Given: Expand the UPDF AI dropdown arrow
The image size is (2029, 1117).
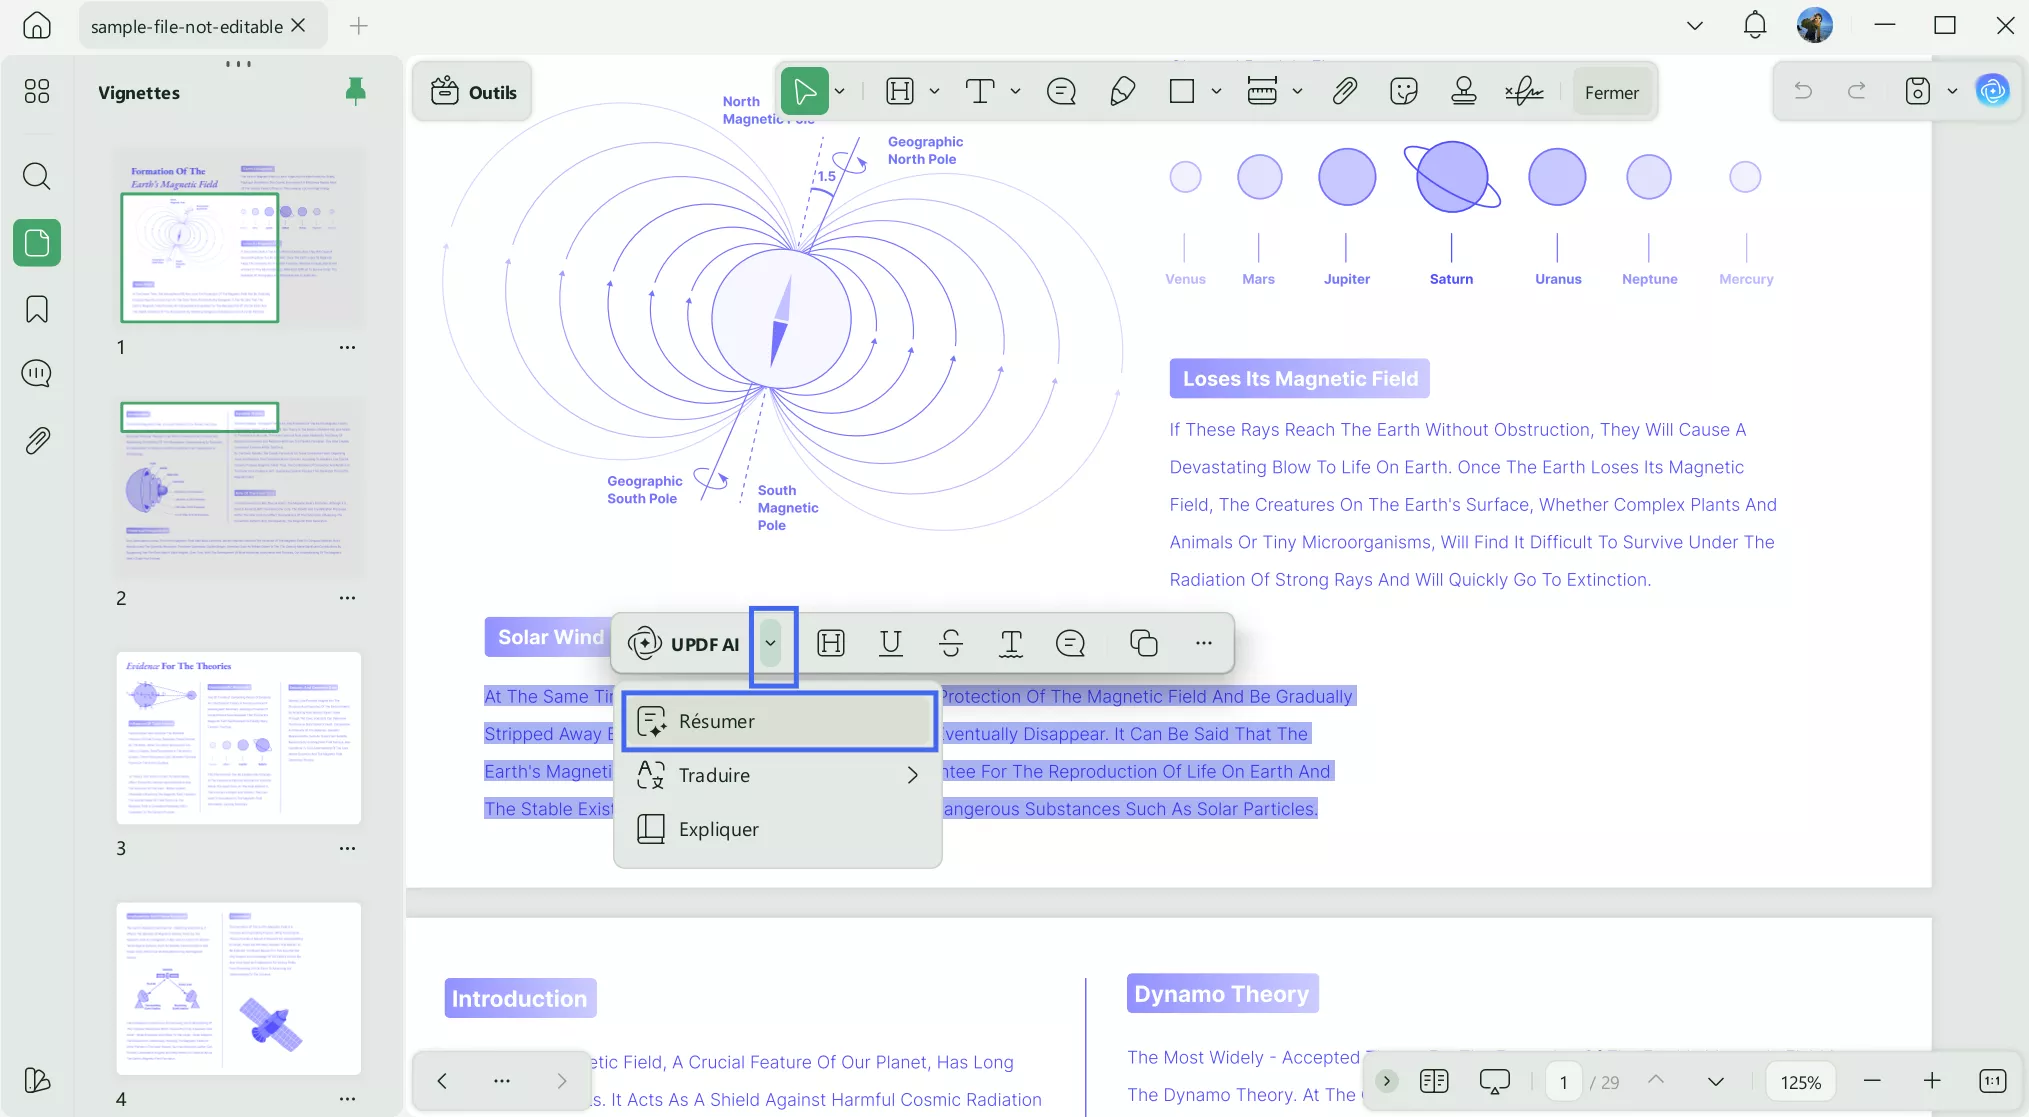Looking at the screenshot, I should point(771,643).
